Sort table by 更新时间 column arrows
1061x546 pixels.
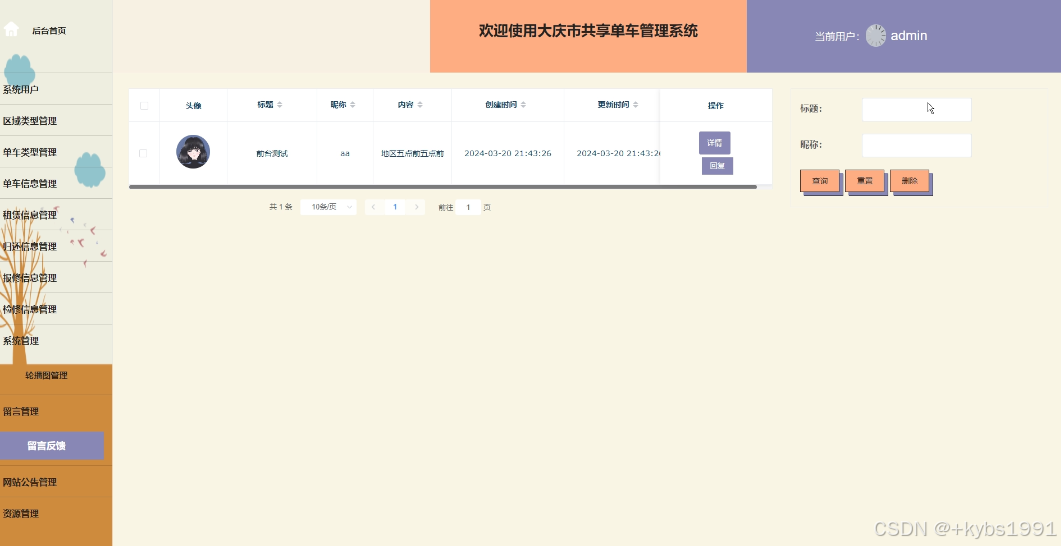[x=635, y=105]
